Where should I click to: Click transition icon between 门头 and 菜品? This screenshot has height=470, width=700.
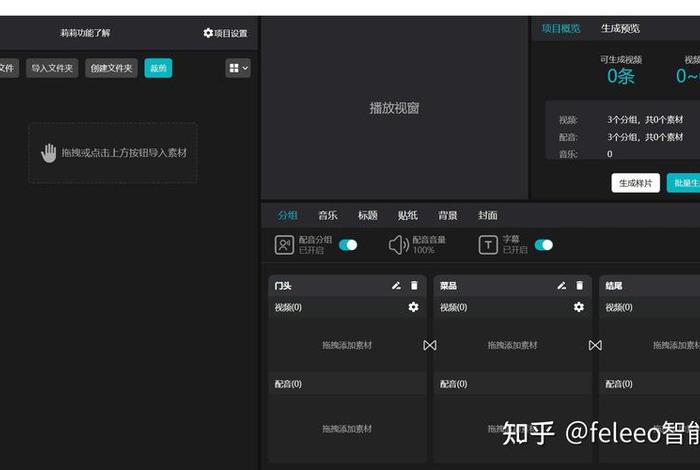[430, 345]
